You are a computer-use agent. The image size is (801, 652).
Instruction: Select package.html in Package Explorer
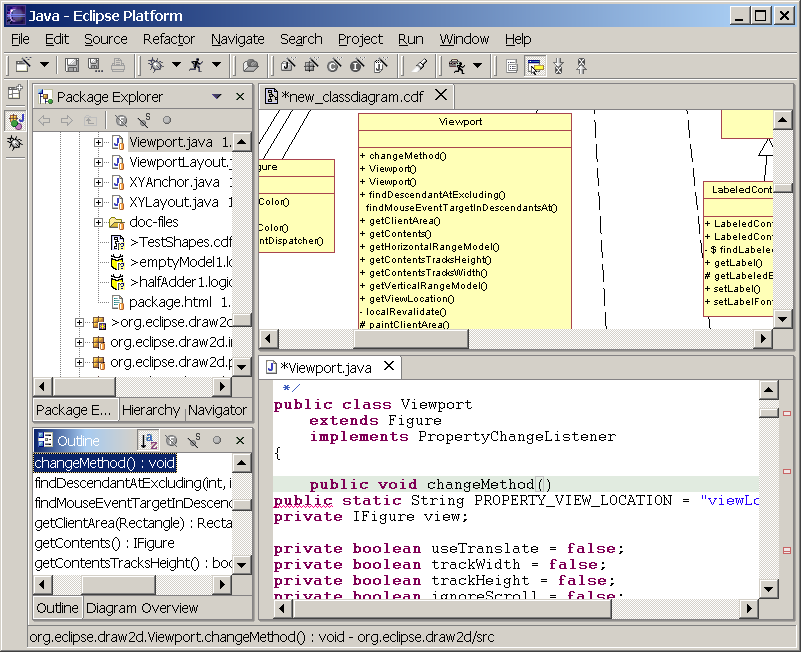[170, 302]
